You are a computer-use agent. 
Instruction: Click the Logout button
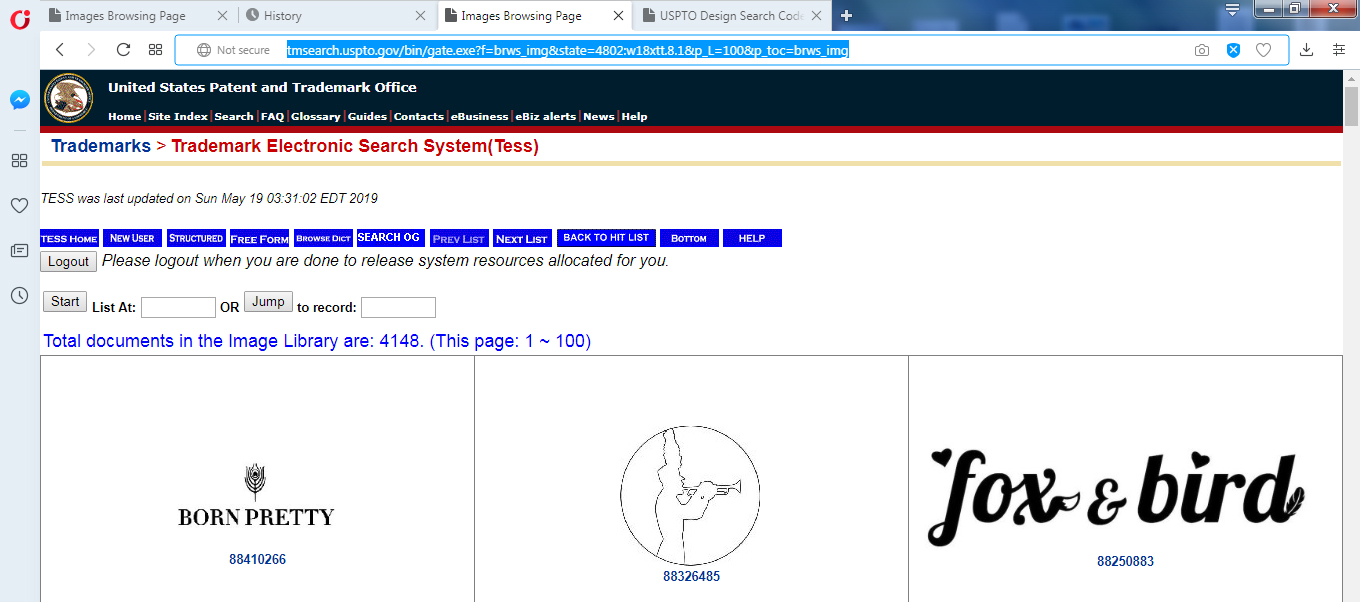click(x=69, y=261)
